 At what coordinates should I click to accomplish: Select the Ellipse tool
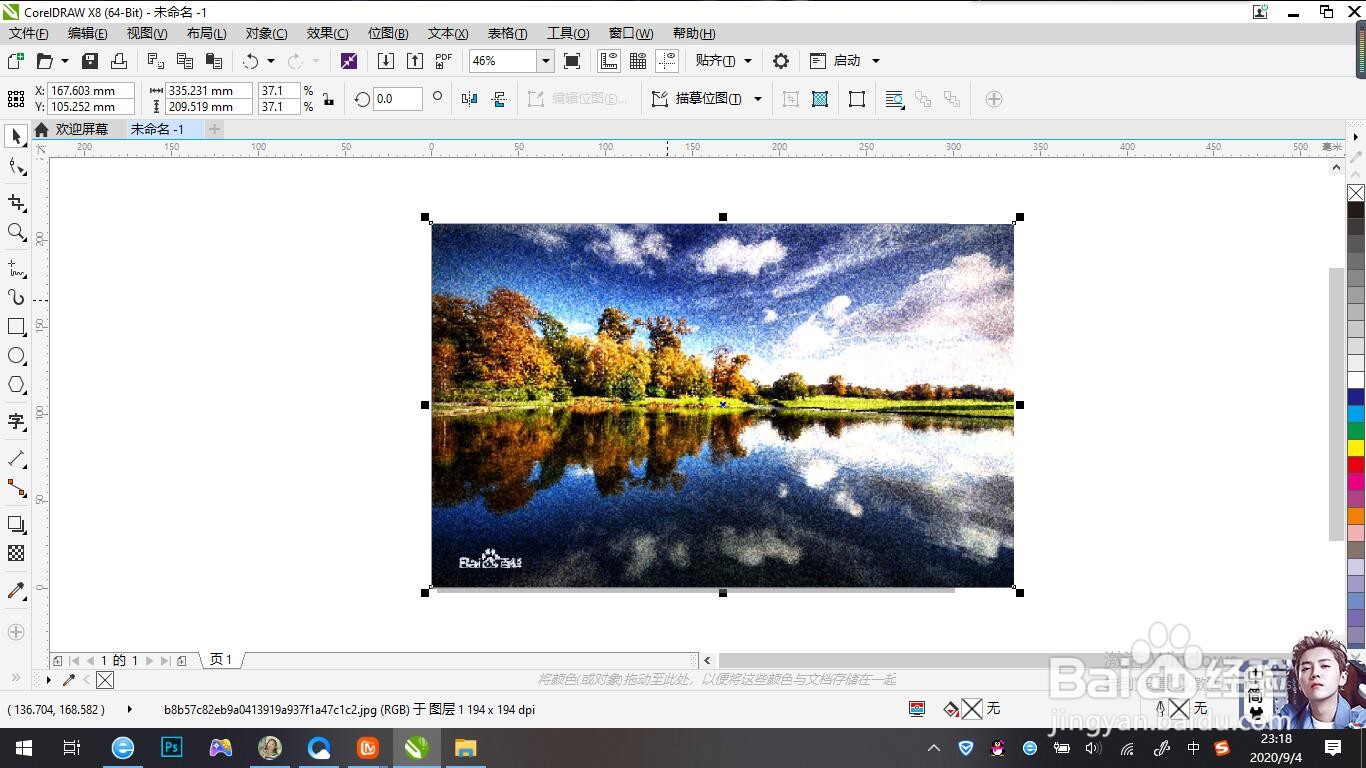coord(16,356)
